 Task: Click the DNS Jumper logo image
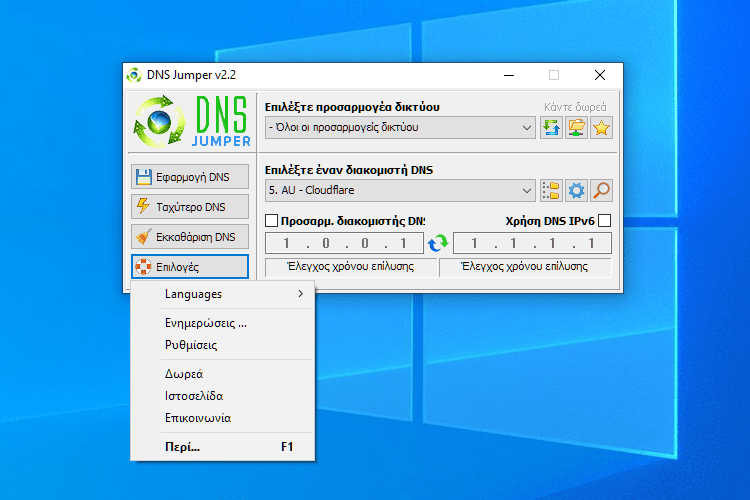[x=191, y=122]
